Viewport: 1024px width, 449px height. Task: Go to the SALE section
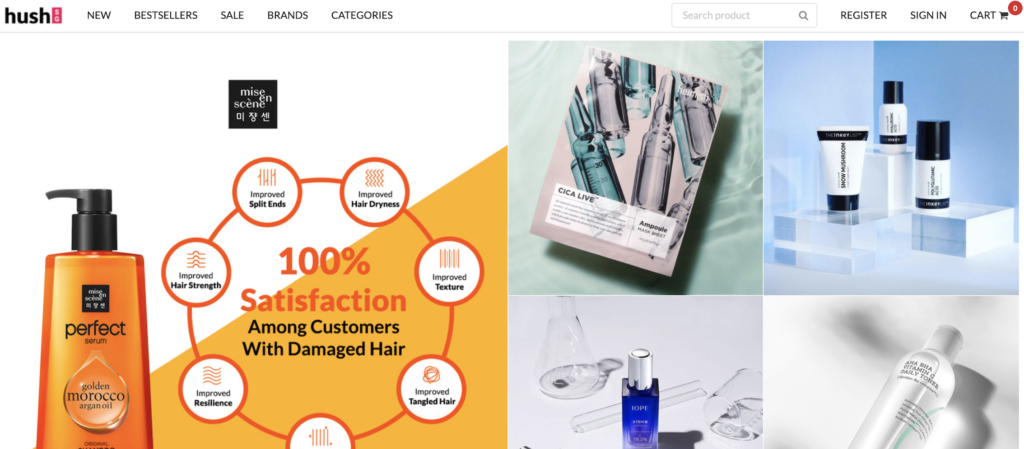(232, 15)
